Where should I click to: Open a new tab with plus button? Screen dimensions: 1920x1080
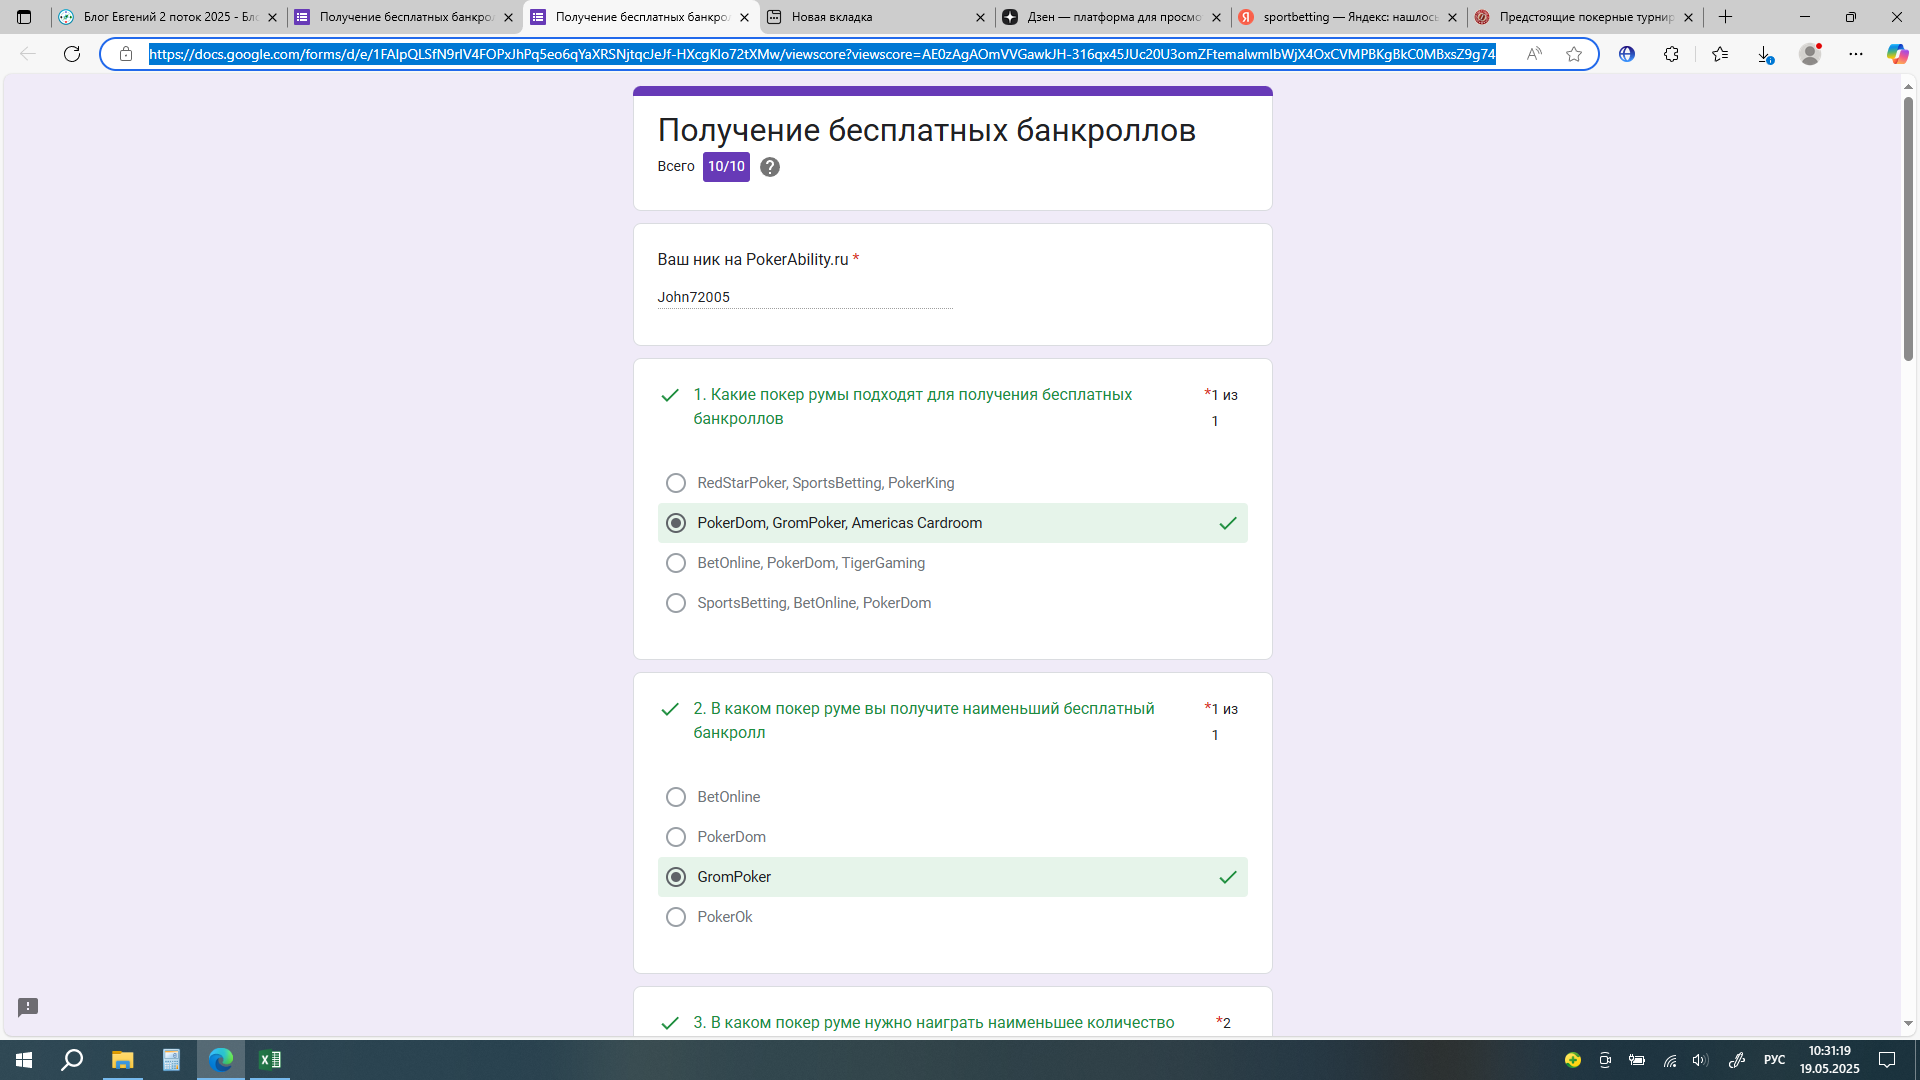pos(1726,17)
